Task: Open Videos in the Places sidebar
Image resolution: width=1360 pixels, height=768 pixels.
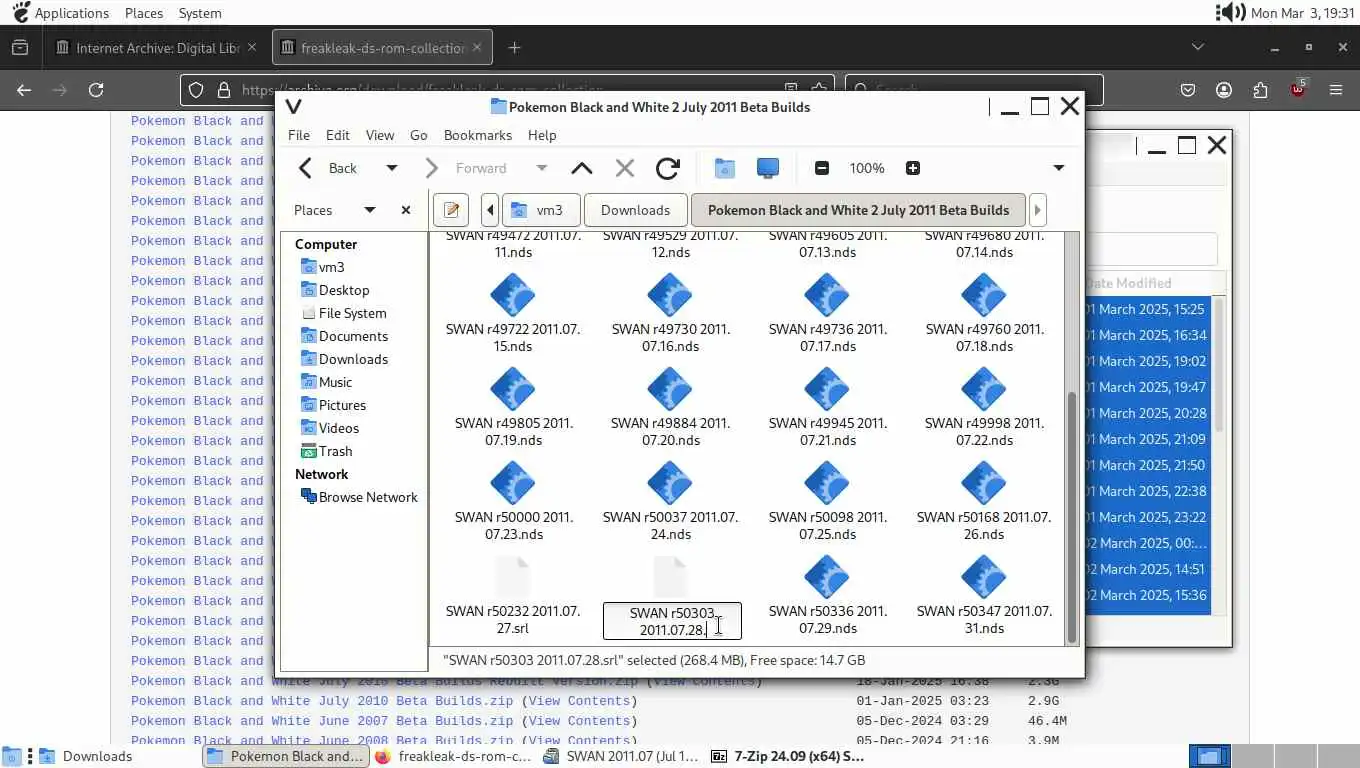Action: tap(329, 428)
